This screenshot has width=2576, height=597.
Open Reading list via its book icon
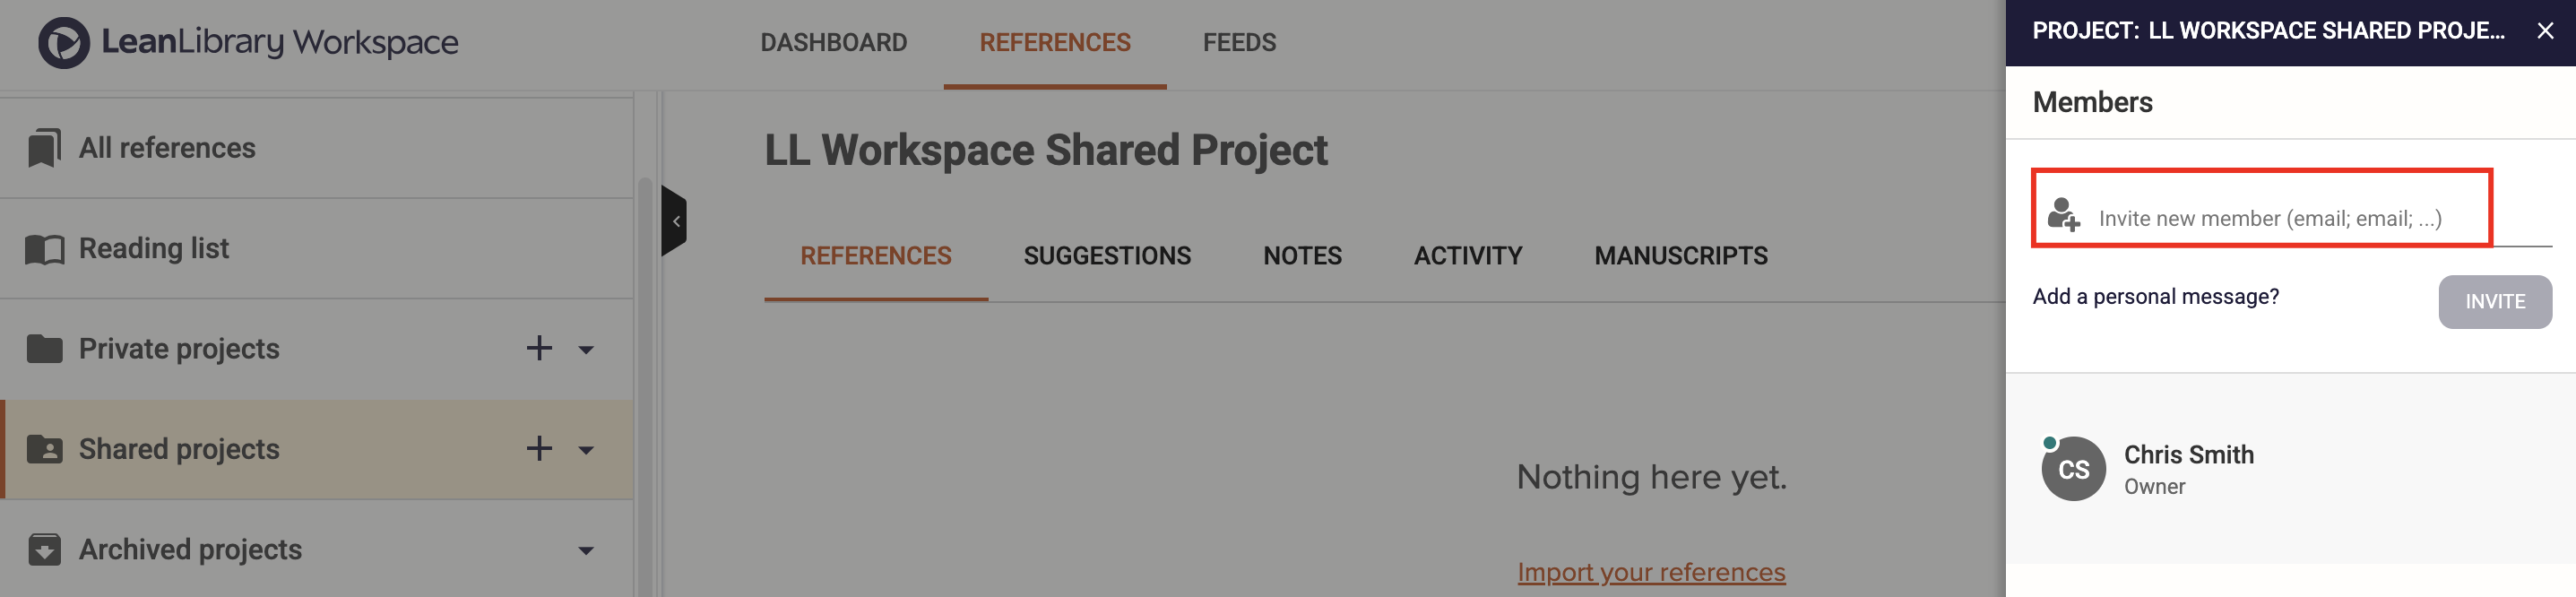click(x=46, y=247)
